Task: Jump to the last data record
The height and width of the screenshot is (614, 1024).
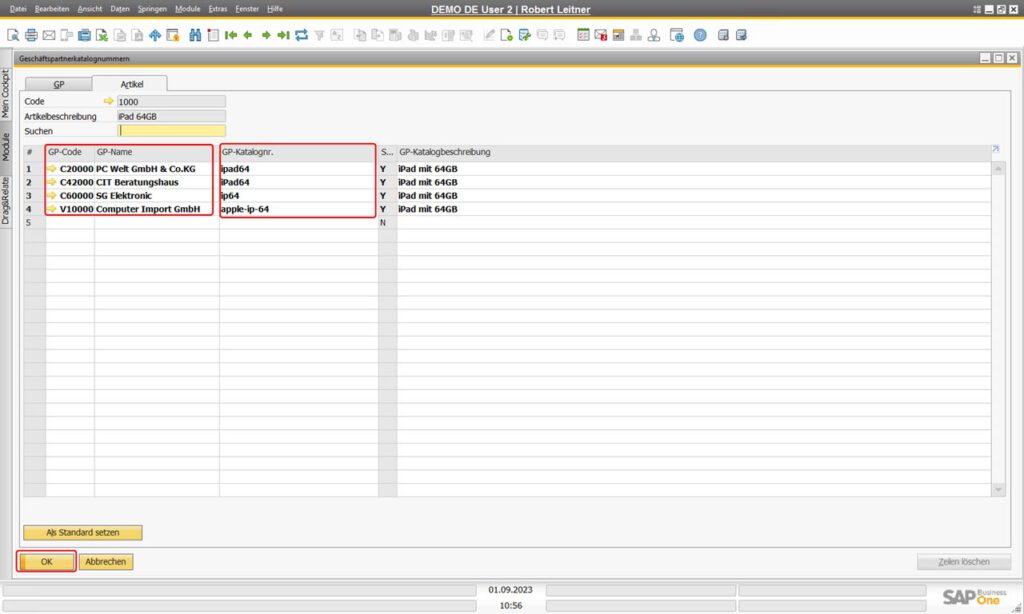Action: click(x=283, y=35)
